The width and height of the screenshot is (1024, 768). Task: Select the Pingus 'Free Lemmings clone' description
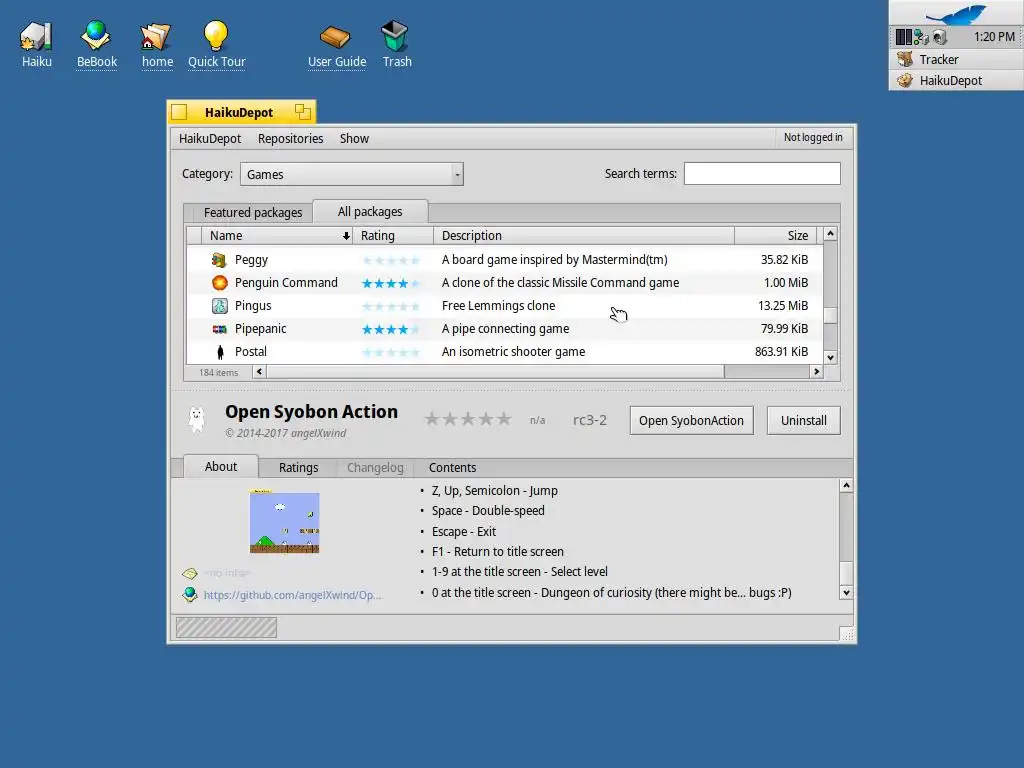coord(498,306)
